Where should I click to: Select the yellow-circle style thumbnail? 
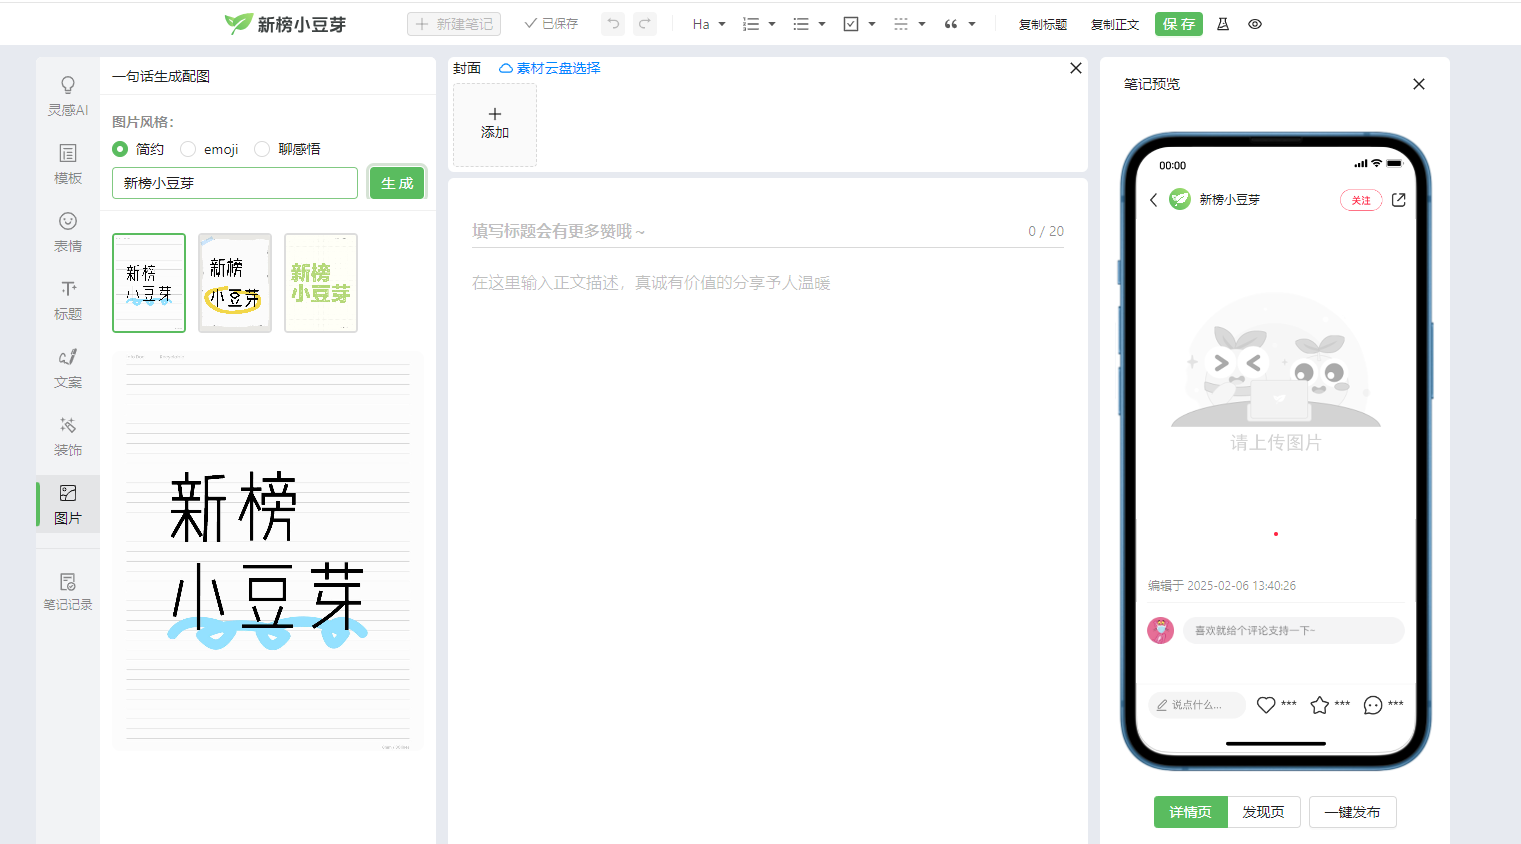pos(235,283)
